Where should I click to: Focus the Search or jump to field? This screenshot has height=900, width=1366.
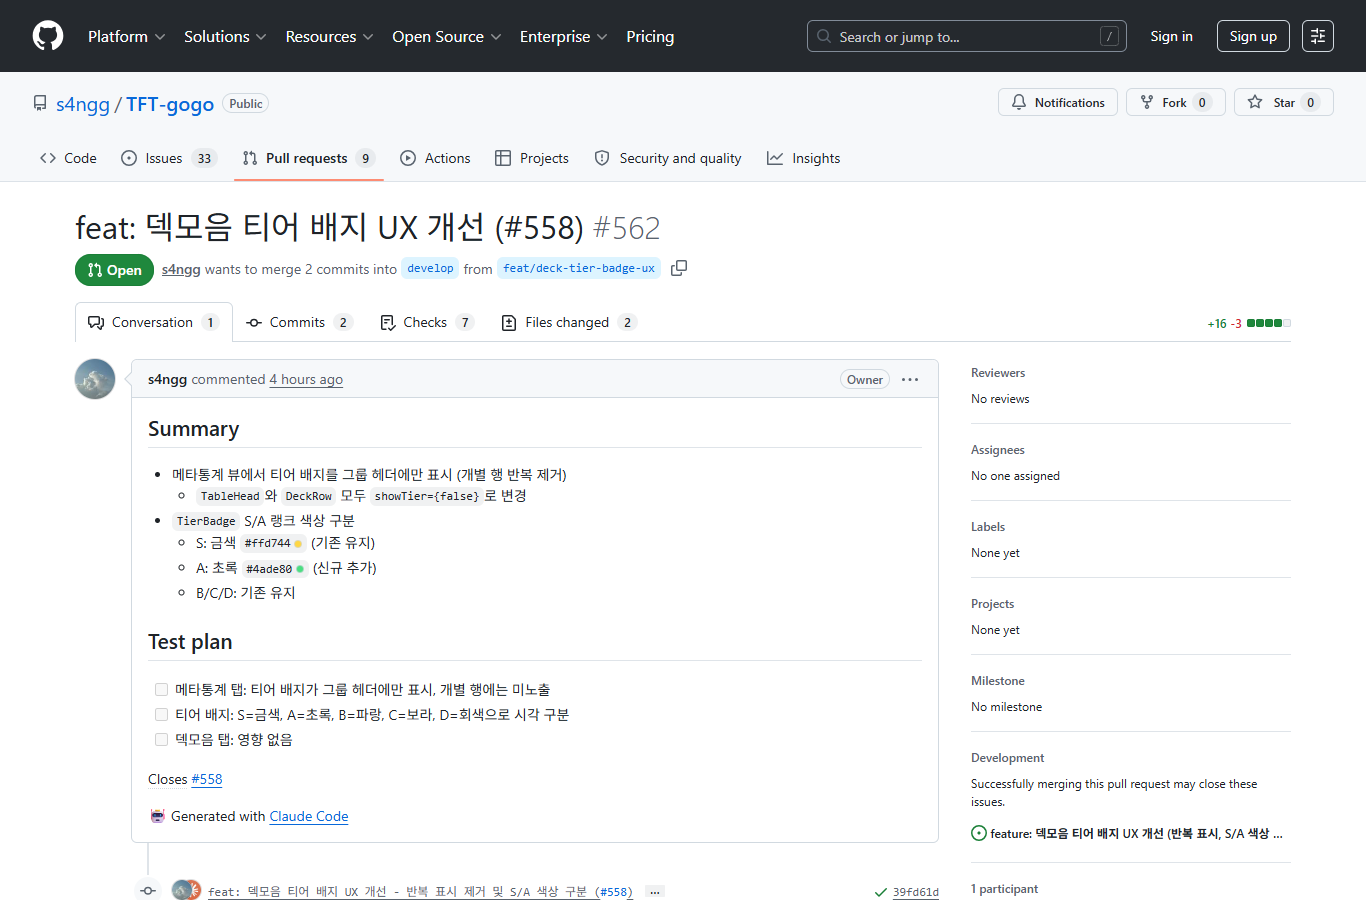point(967,36)
